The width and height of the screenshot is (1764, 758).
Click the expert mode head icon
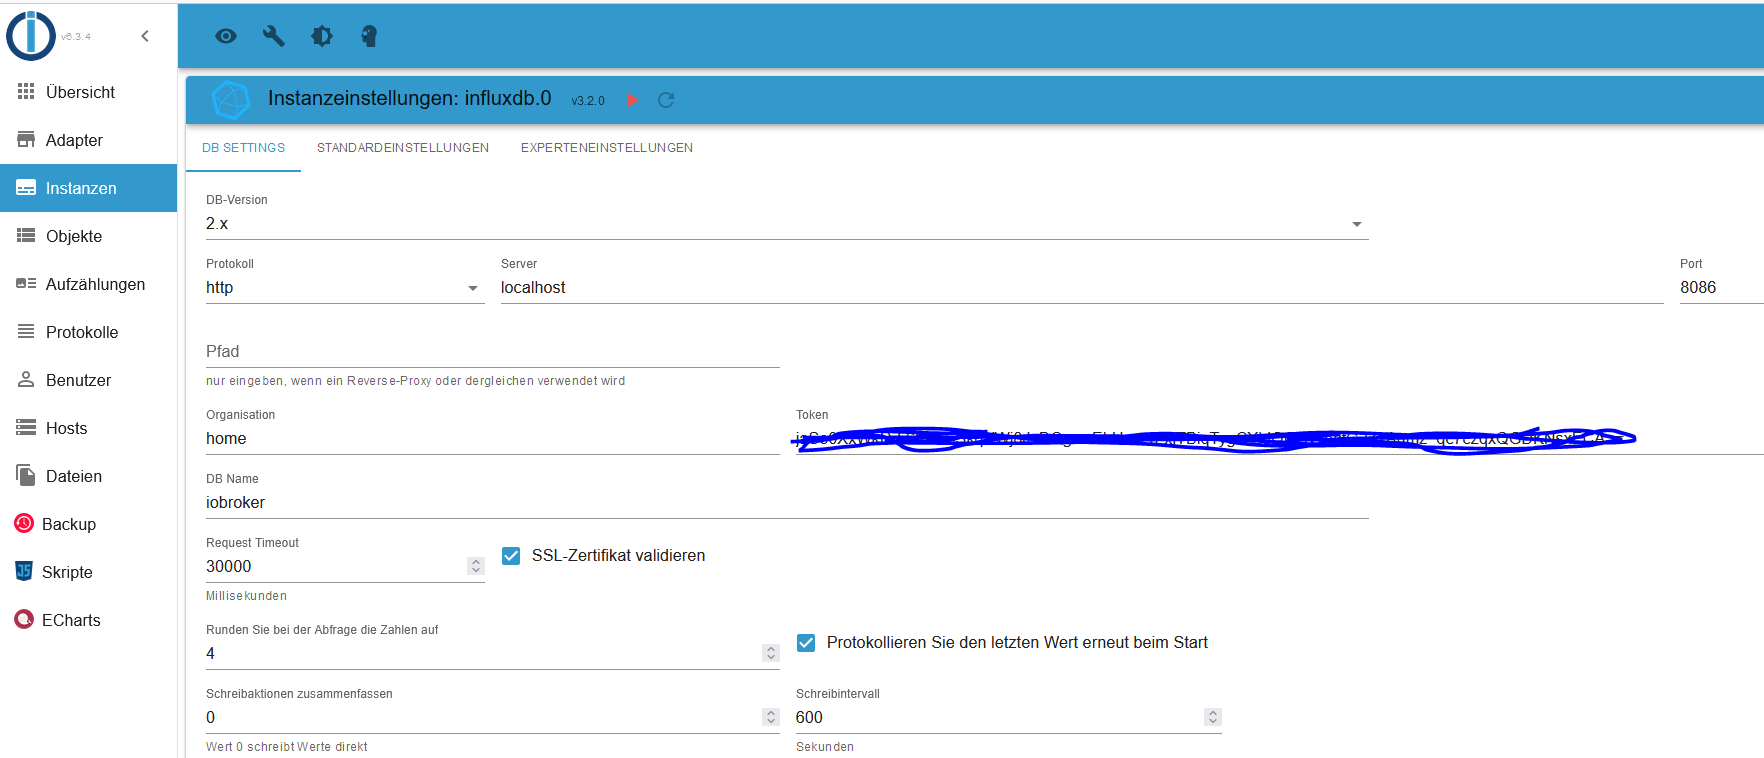[x=369, y=36]
